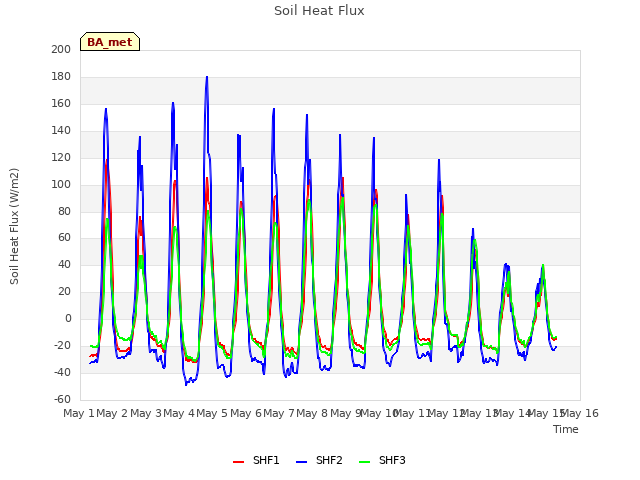The width and height of the screenshot is (640, 480).
Task: Click the May 5 x-axis label
Action: [212, 413]
